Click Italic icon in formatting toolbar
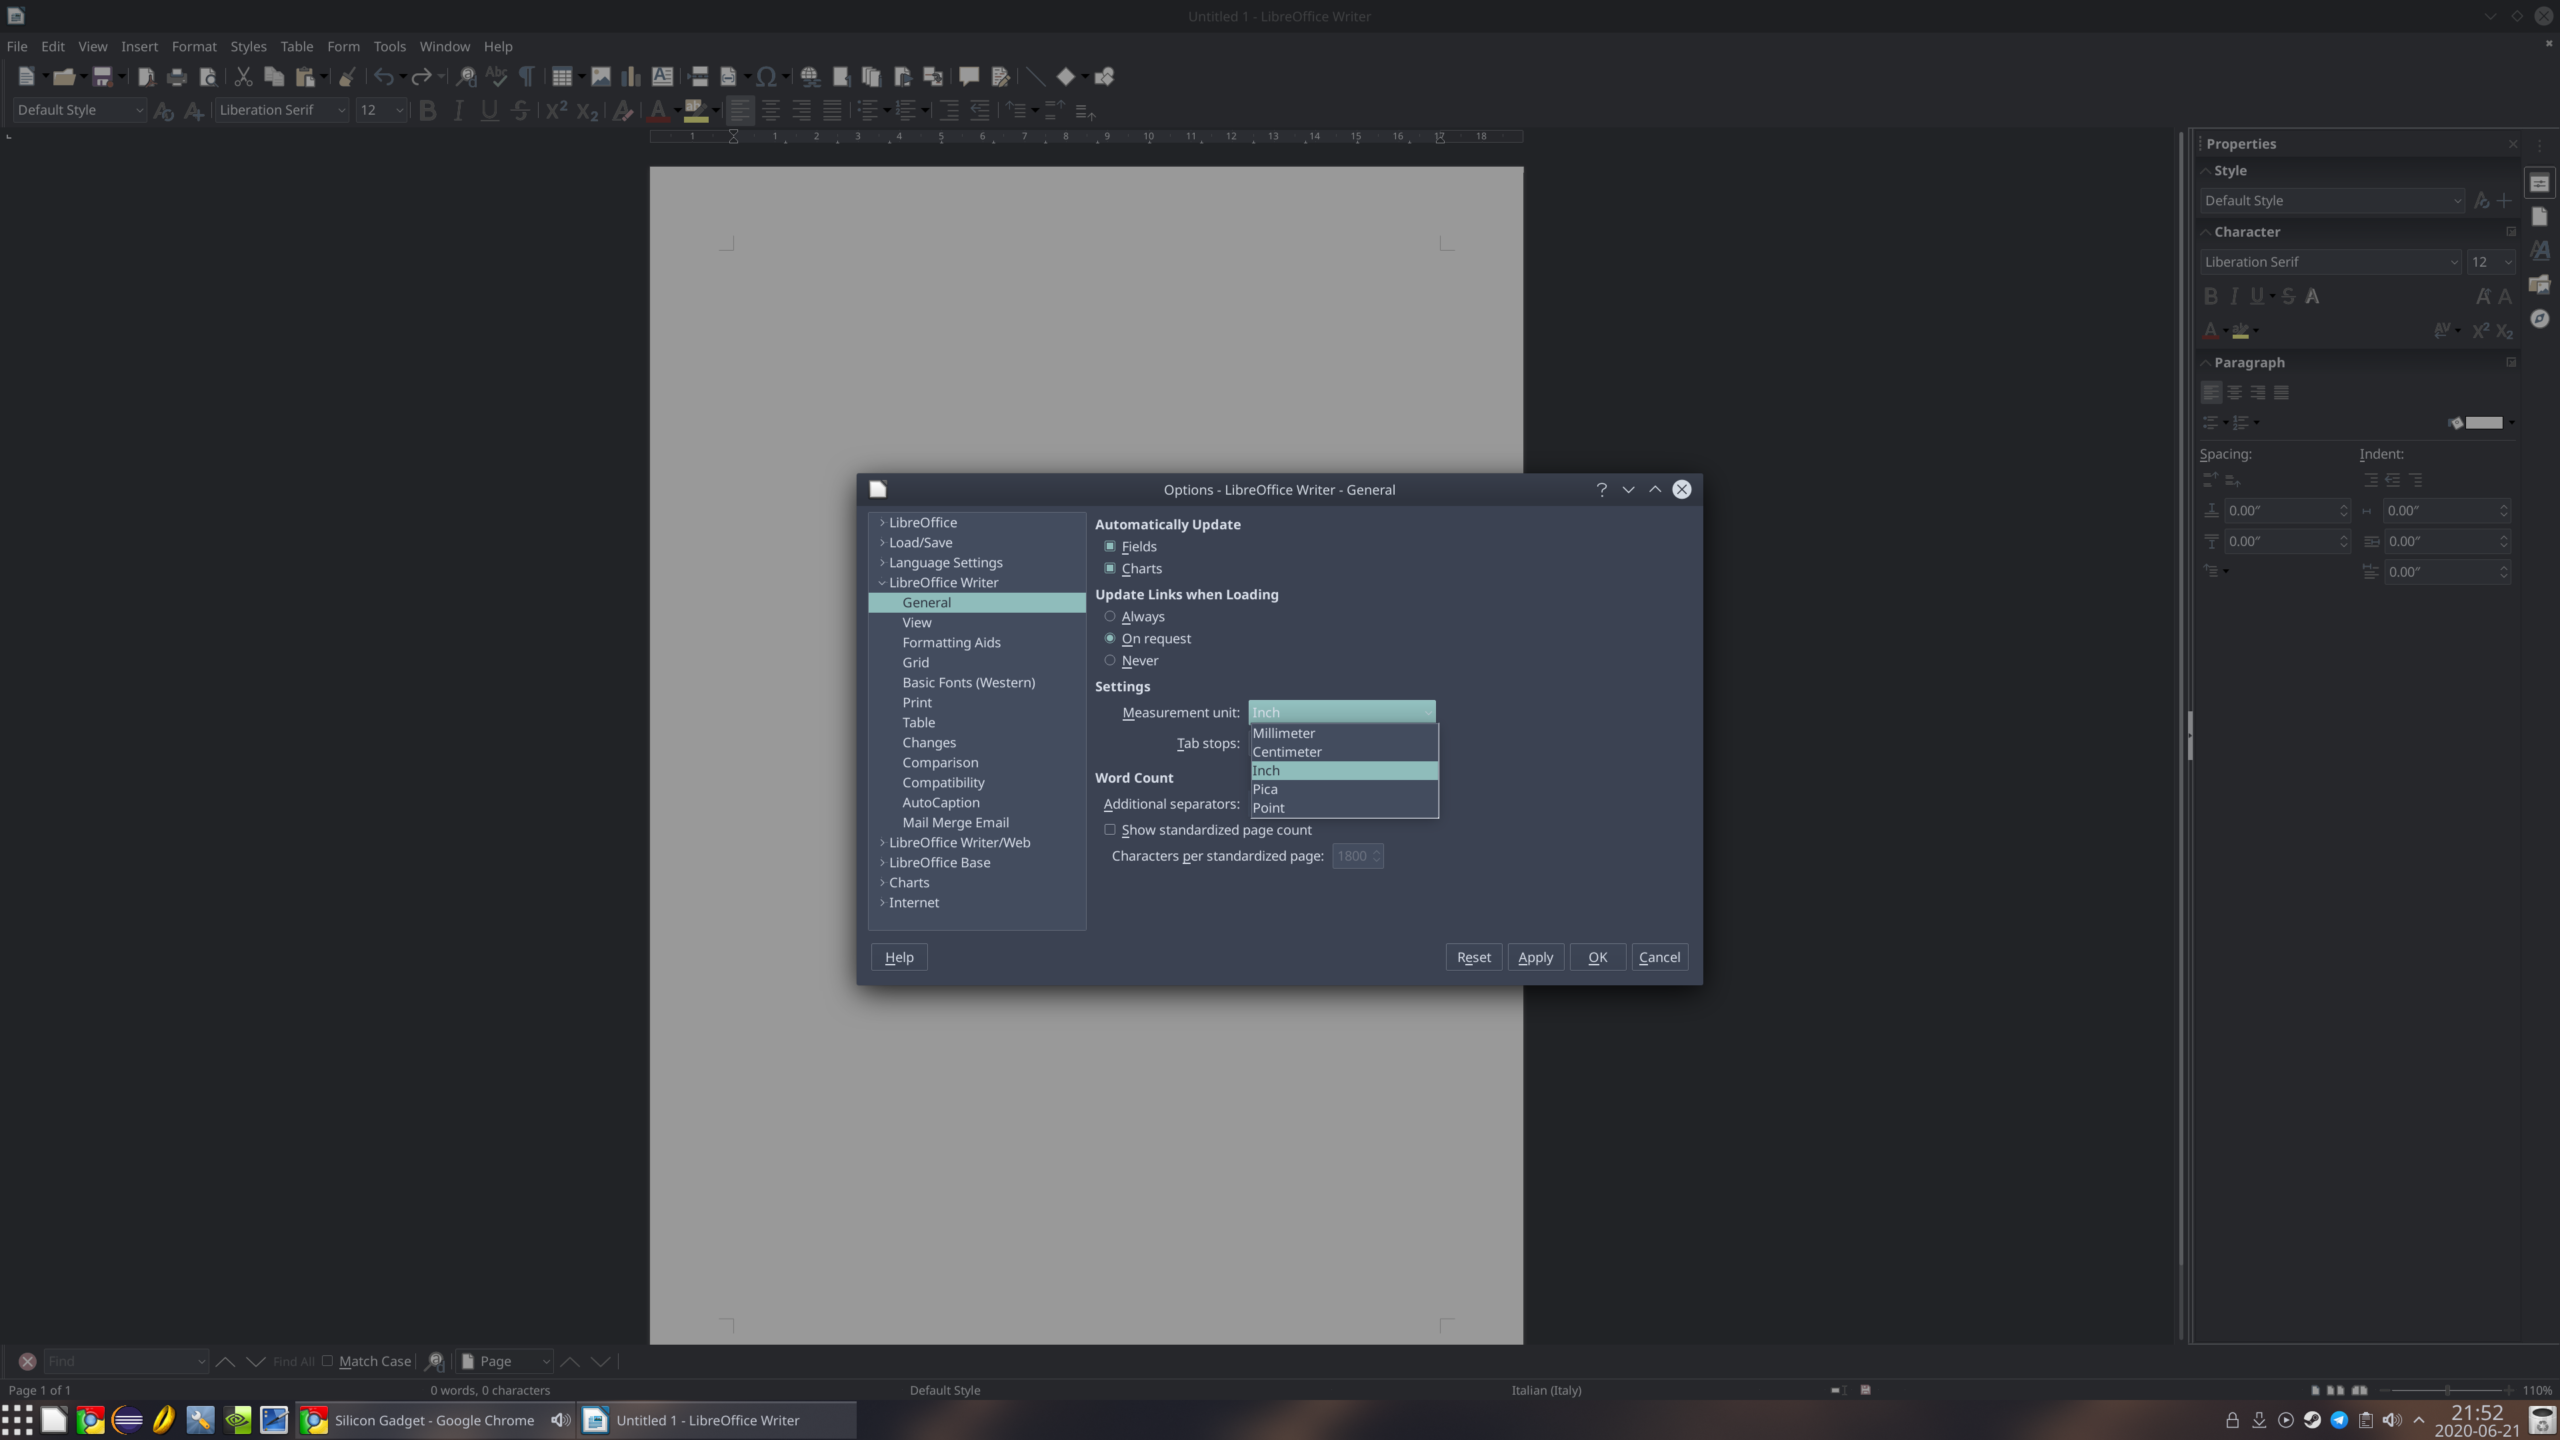Viewport: 2560px width, 1440px height. pyautogui.click(x=458, y=110)
